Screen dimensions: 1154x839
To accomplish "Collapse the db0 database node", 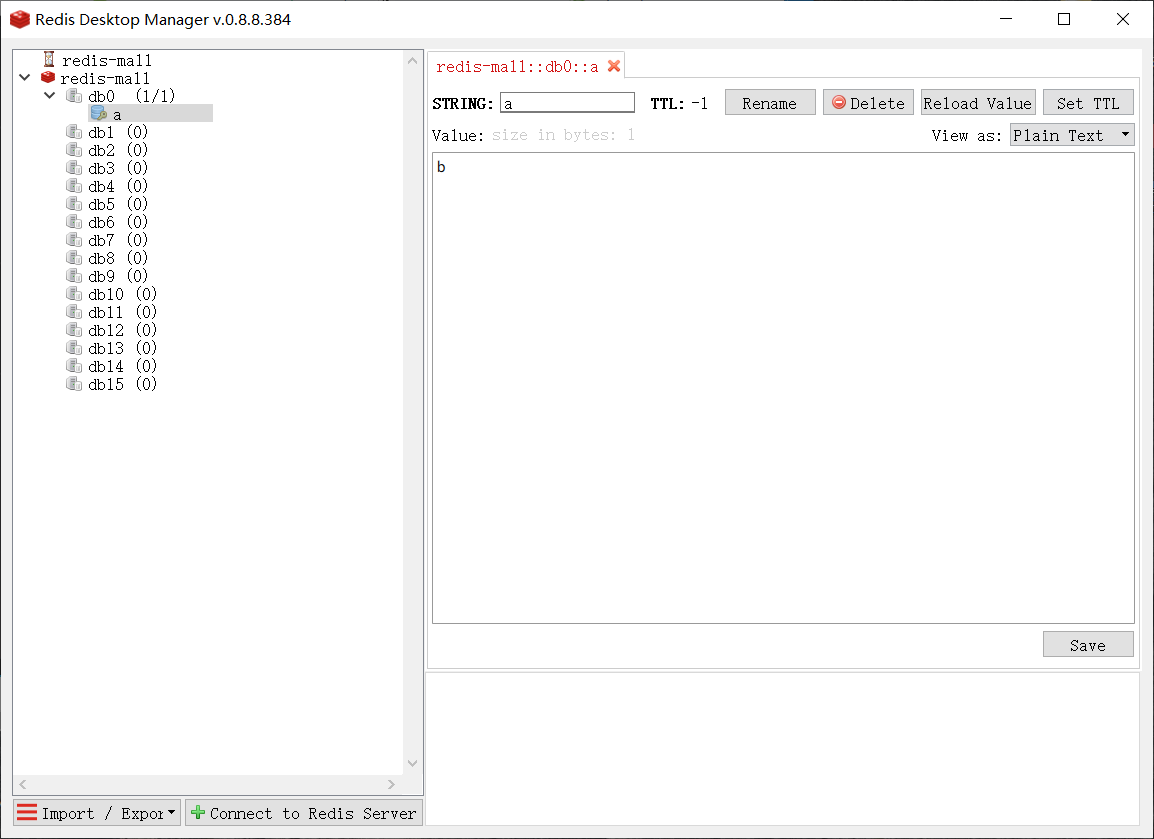I will point(50,95).
